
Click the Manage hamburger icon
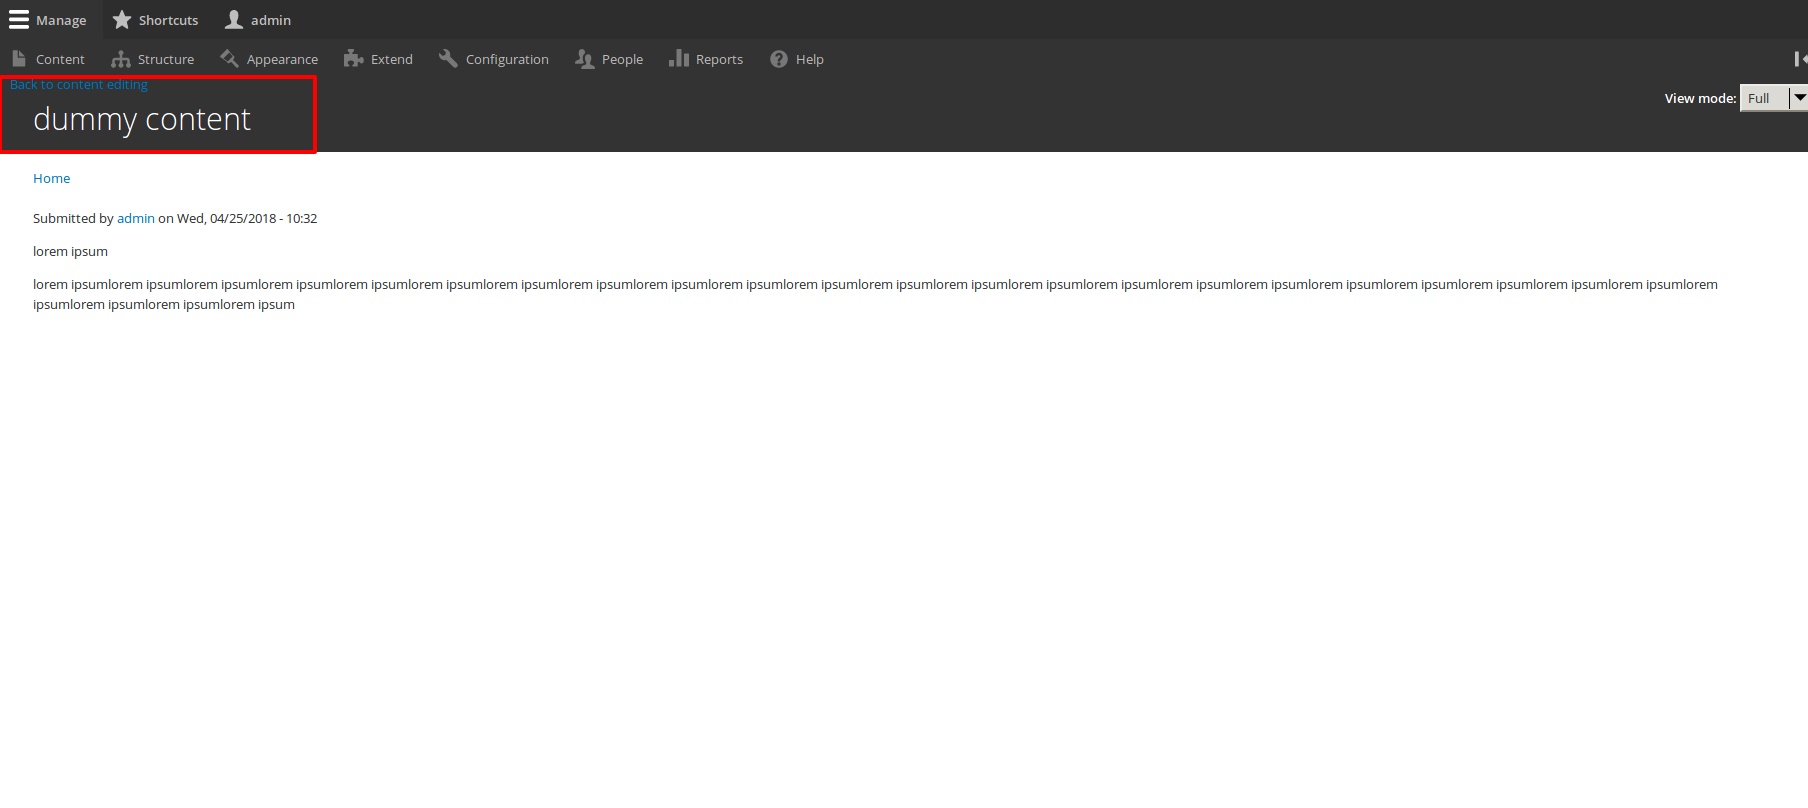(19, 20)
